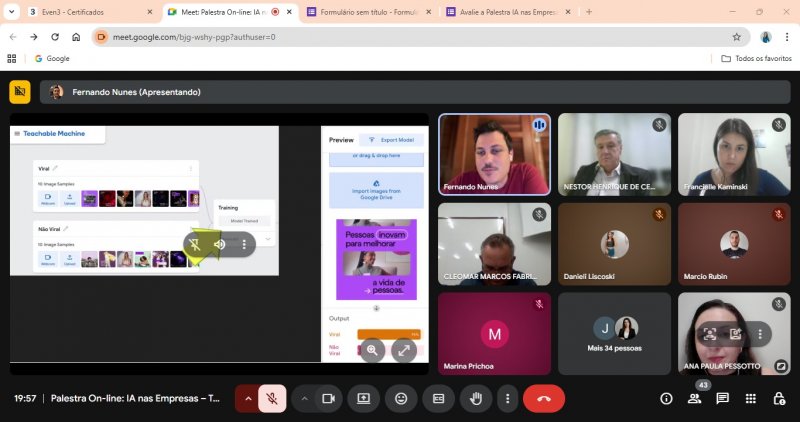Show the participants people list
This screenshot has height=422, width=800.
tap(694, 398)
